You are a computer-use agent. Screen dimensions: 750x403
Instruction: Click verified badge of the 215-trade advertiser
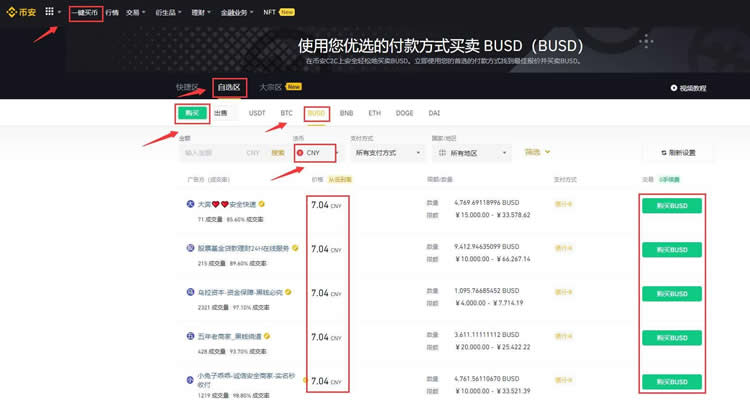pyautogui.click(x=295, y=248)
